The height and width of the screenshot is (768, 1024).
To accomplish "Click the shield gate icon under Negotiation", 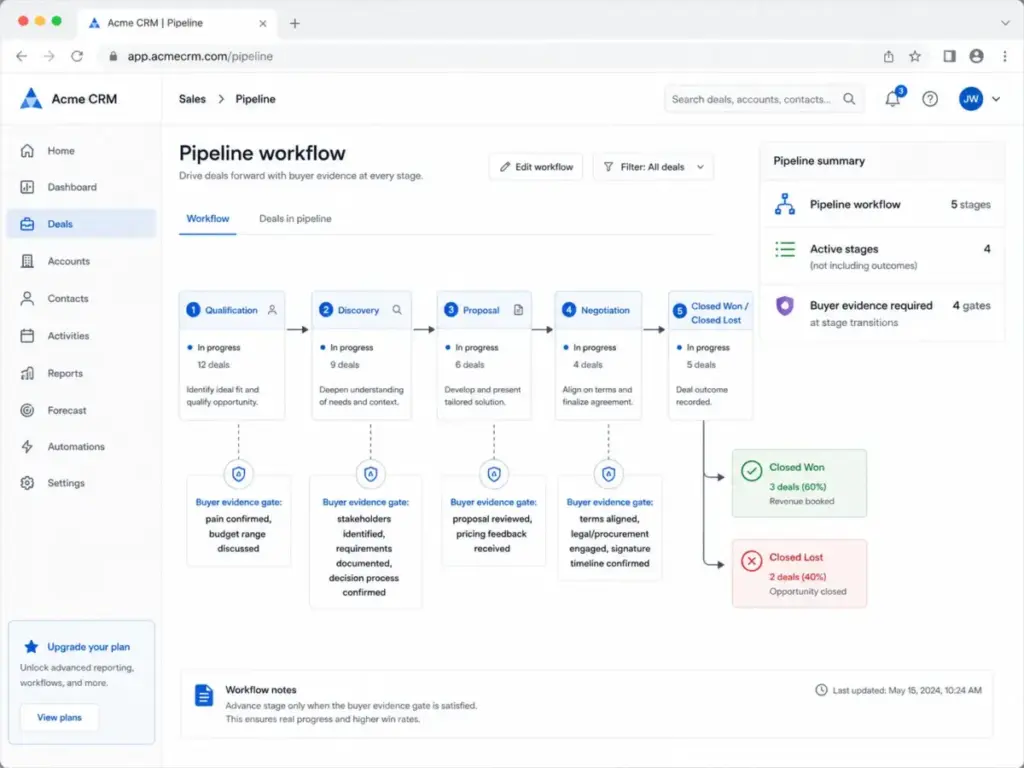I will tap(609, 474).
